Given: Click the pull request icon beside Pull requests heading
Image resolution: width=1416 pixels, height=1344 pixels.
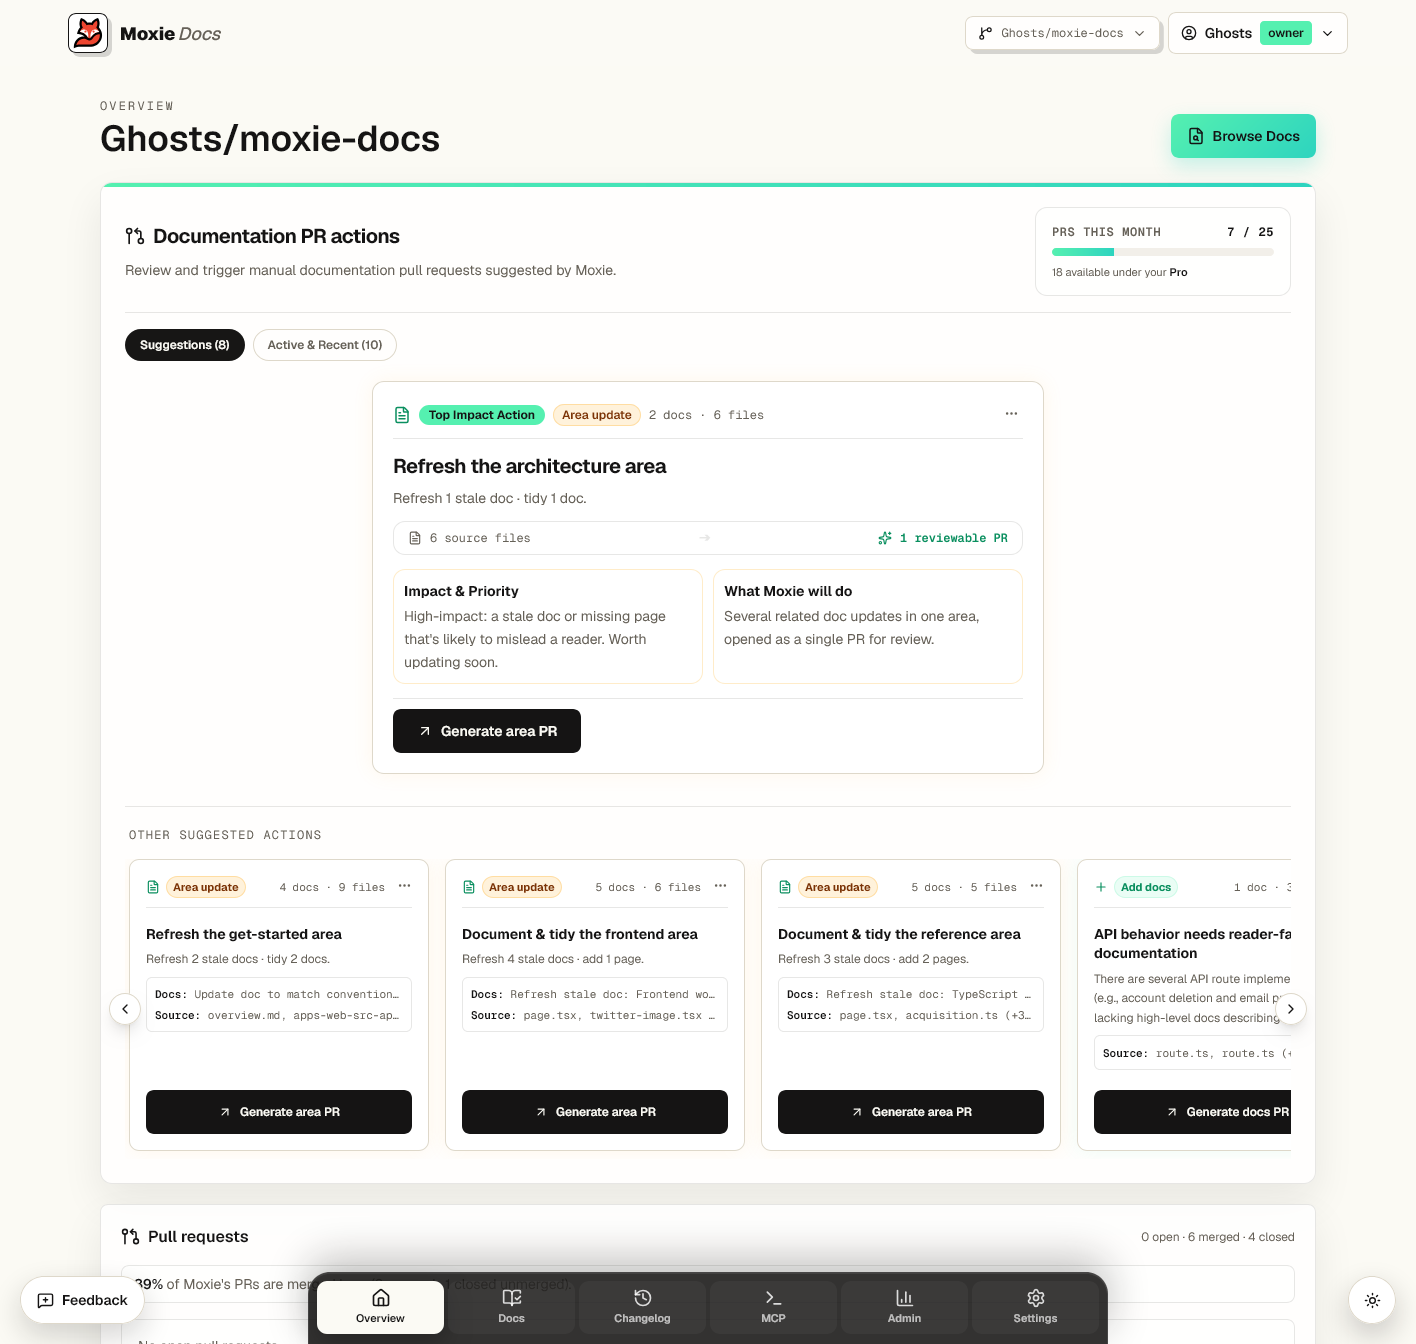Looking at the screenshot, I should pyautogui.click(x=131, y=1237).
